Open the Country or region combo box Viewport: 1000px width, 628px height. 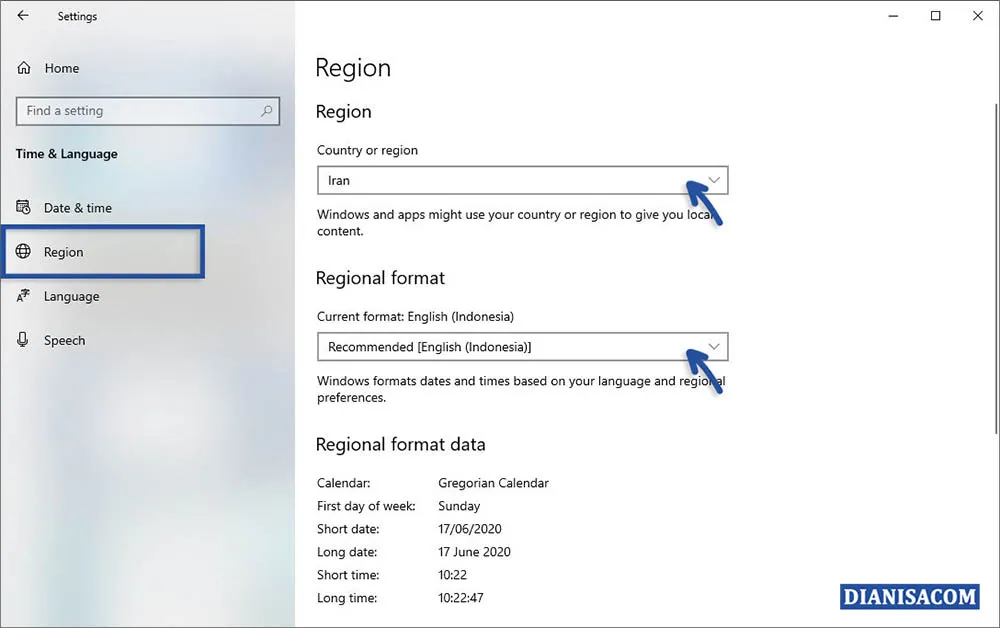coord(522,180)
